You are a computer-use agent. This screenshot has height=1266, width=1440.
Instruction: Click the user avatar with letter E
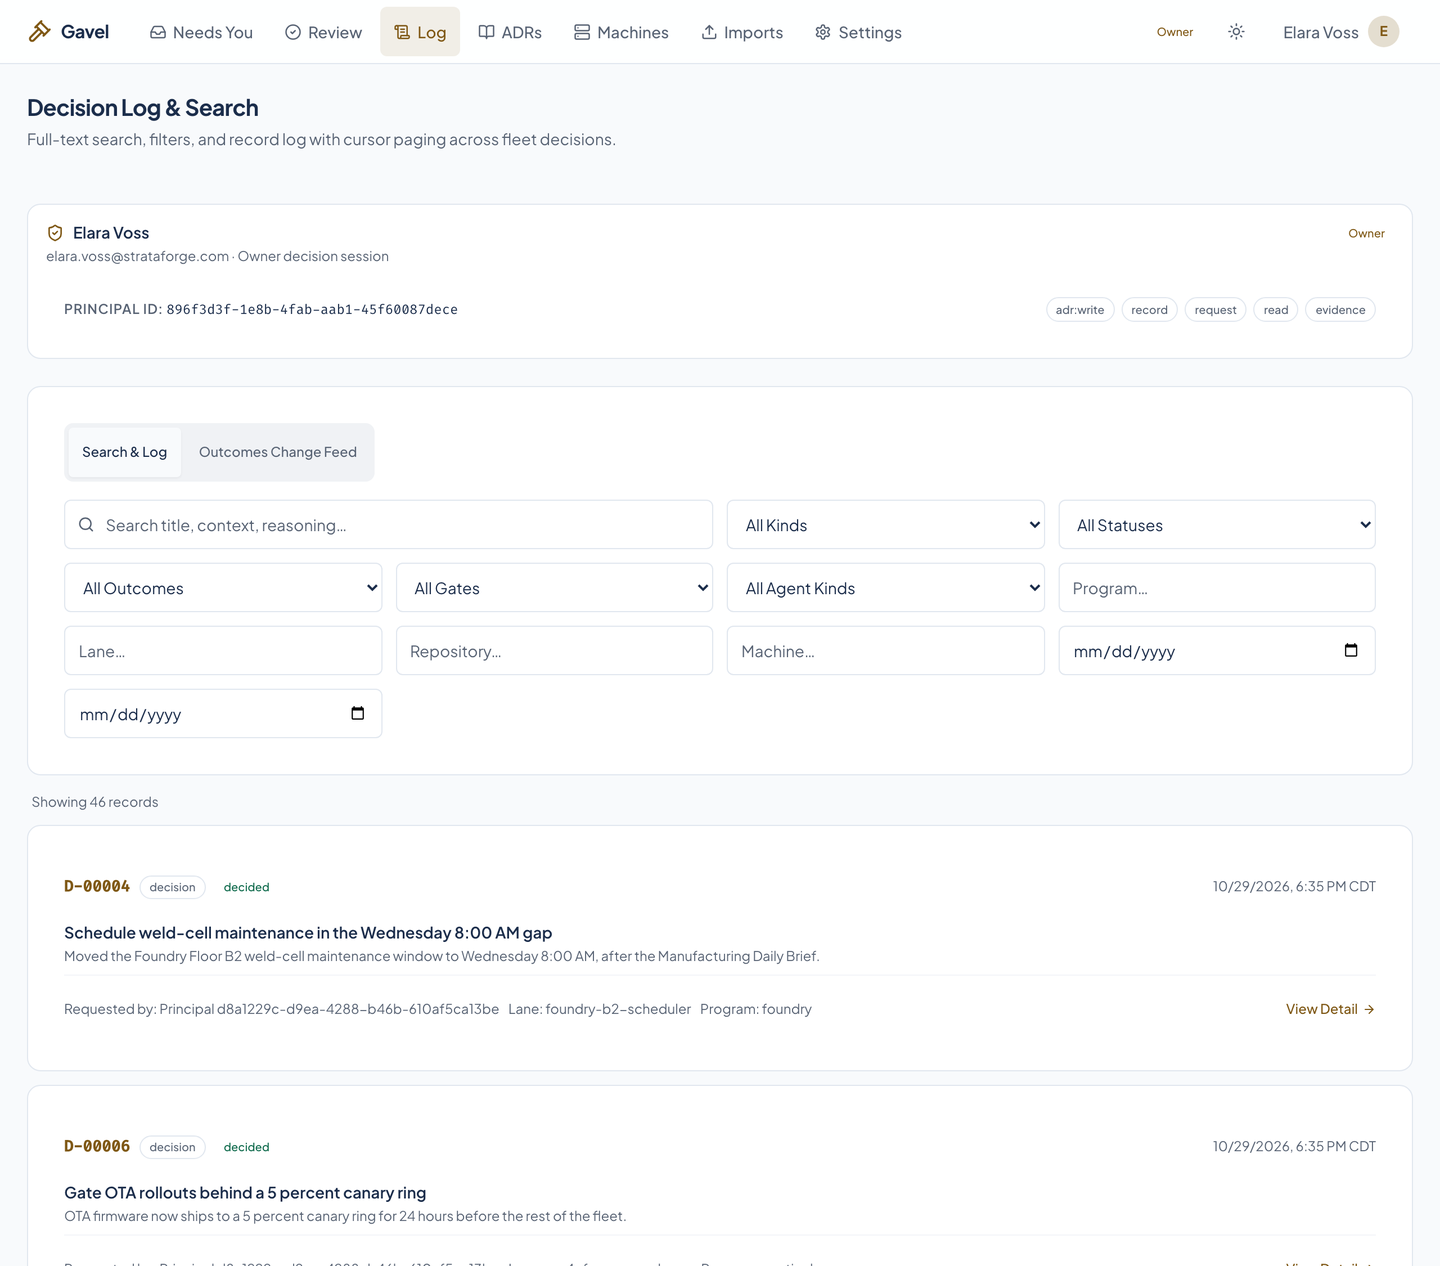tap(1383, 32)
